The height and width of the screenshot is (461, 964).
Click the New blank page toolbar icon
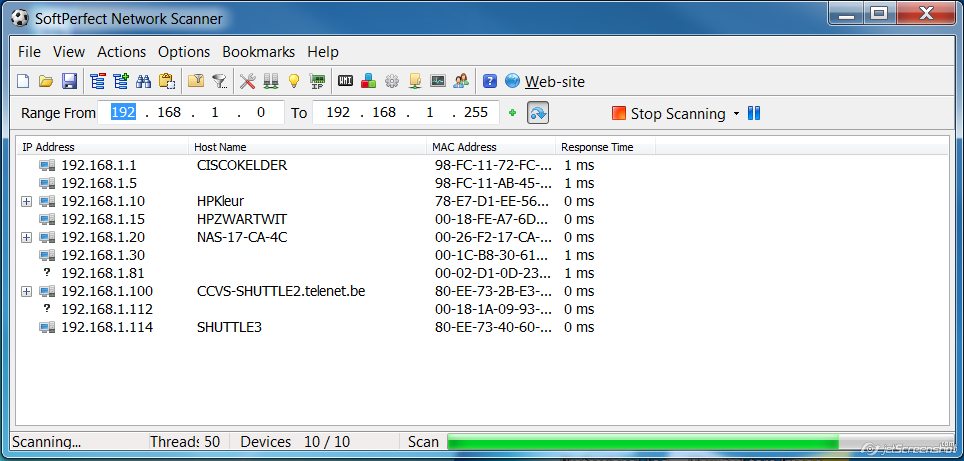pos(23,81)
